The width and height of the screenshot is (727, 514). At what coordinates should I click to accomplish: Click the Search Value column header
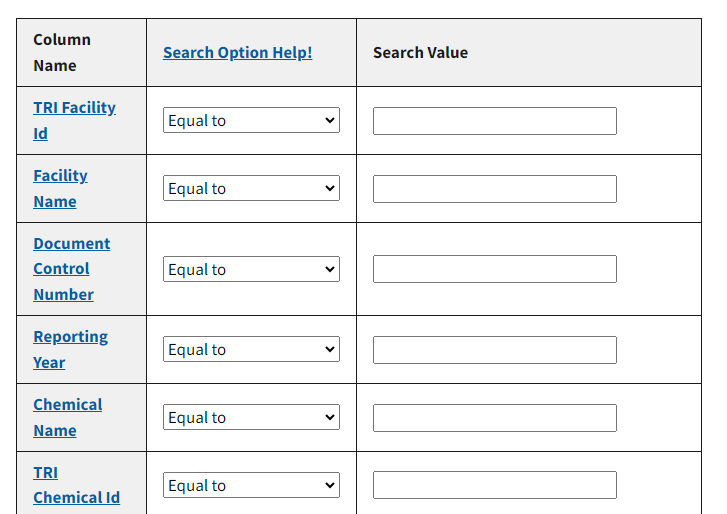[420, 52]
